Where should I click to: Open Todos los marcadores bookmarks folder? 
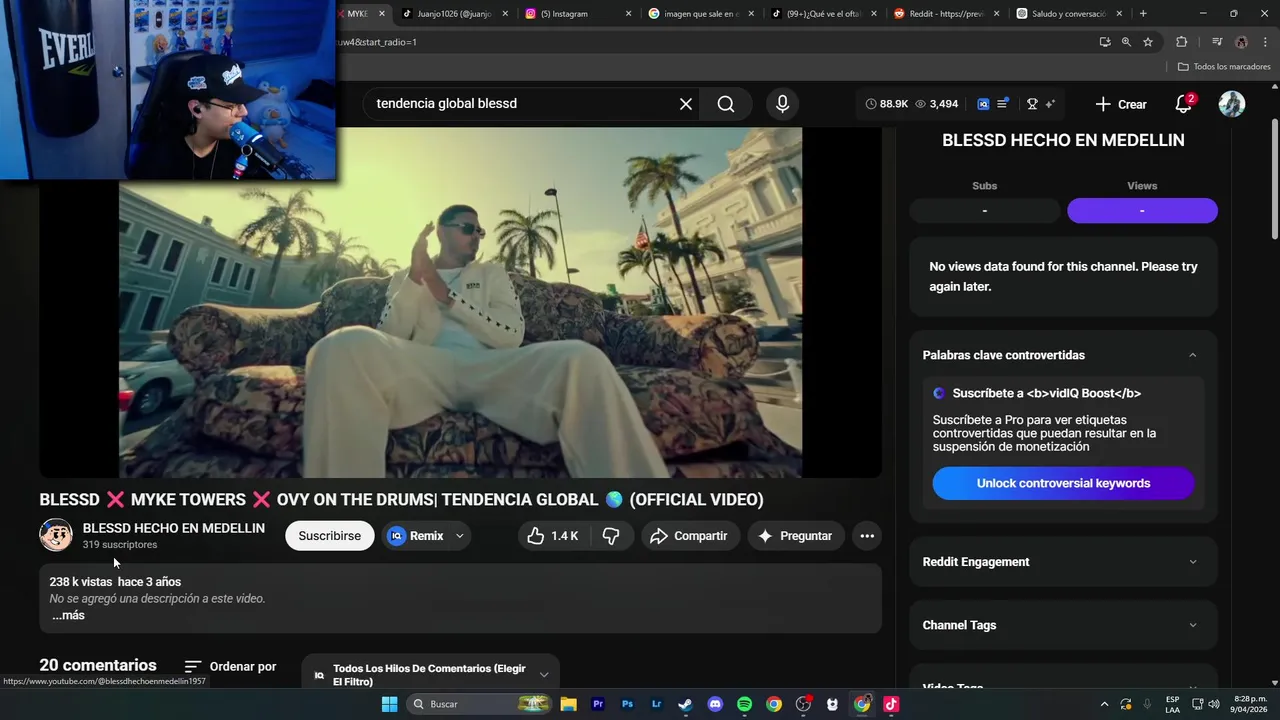[x=1224, y=67]
